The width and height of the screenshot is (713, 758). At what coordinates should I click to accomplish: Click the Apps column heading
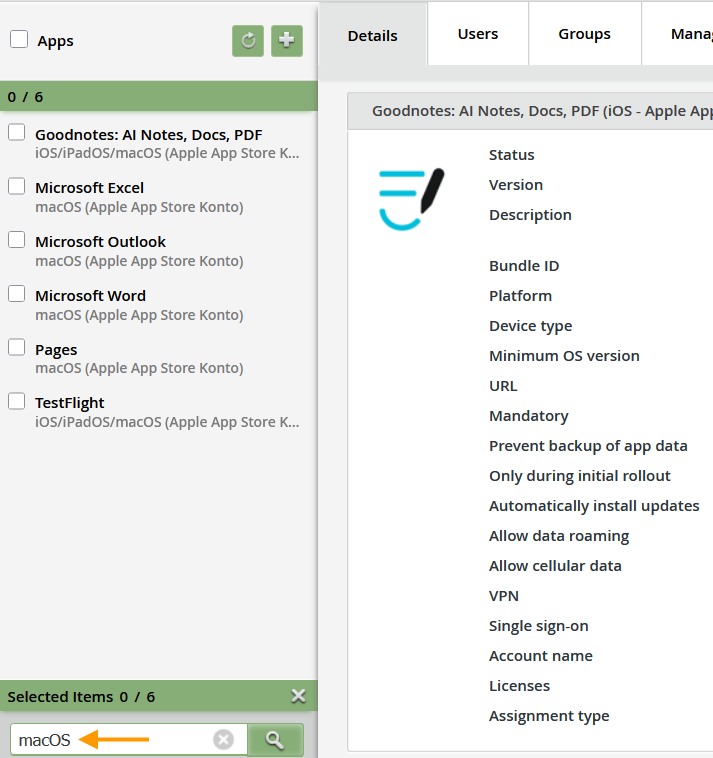coord(56,41)
